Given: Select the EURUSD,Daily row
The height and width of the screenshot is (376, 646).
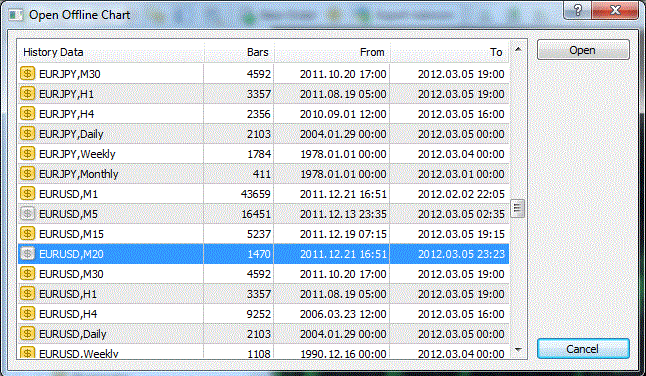Looking at the screenshot, I should point(264,334).
